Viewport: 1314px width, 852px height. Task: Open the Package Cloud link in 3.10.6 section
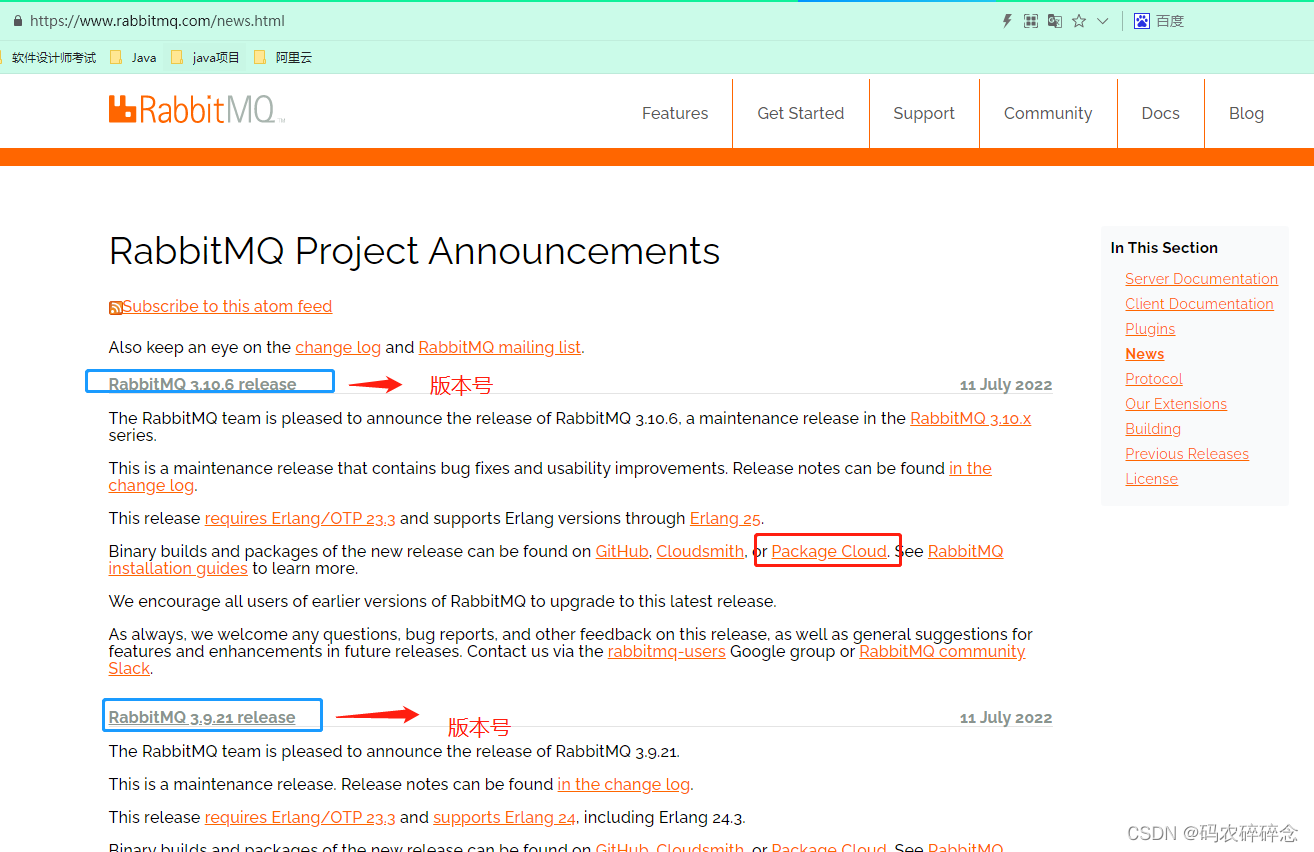point(829,552)
